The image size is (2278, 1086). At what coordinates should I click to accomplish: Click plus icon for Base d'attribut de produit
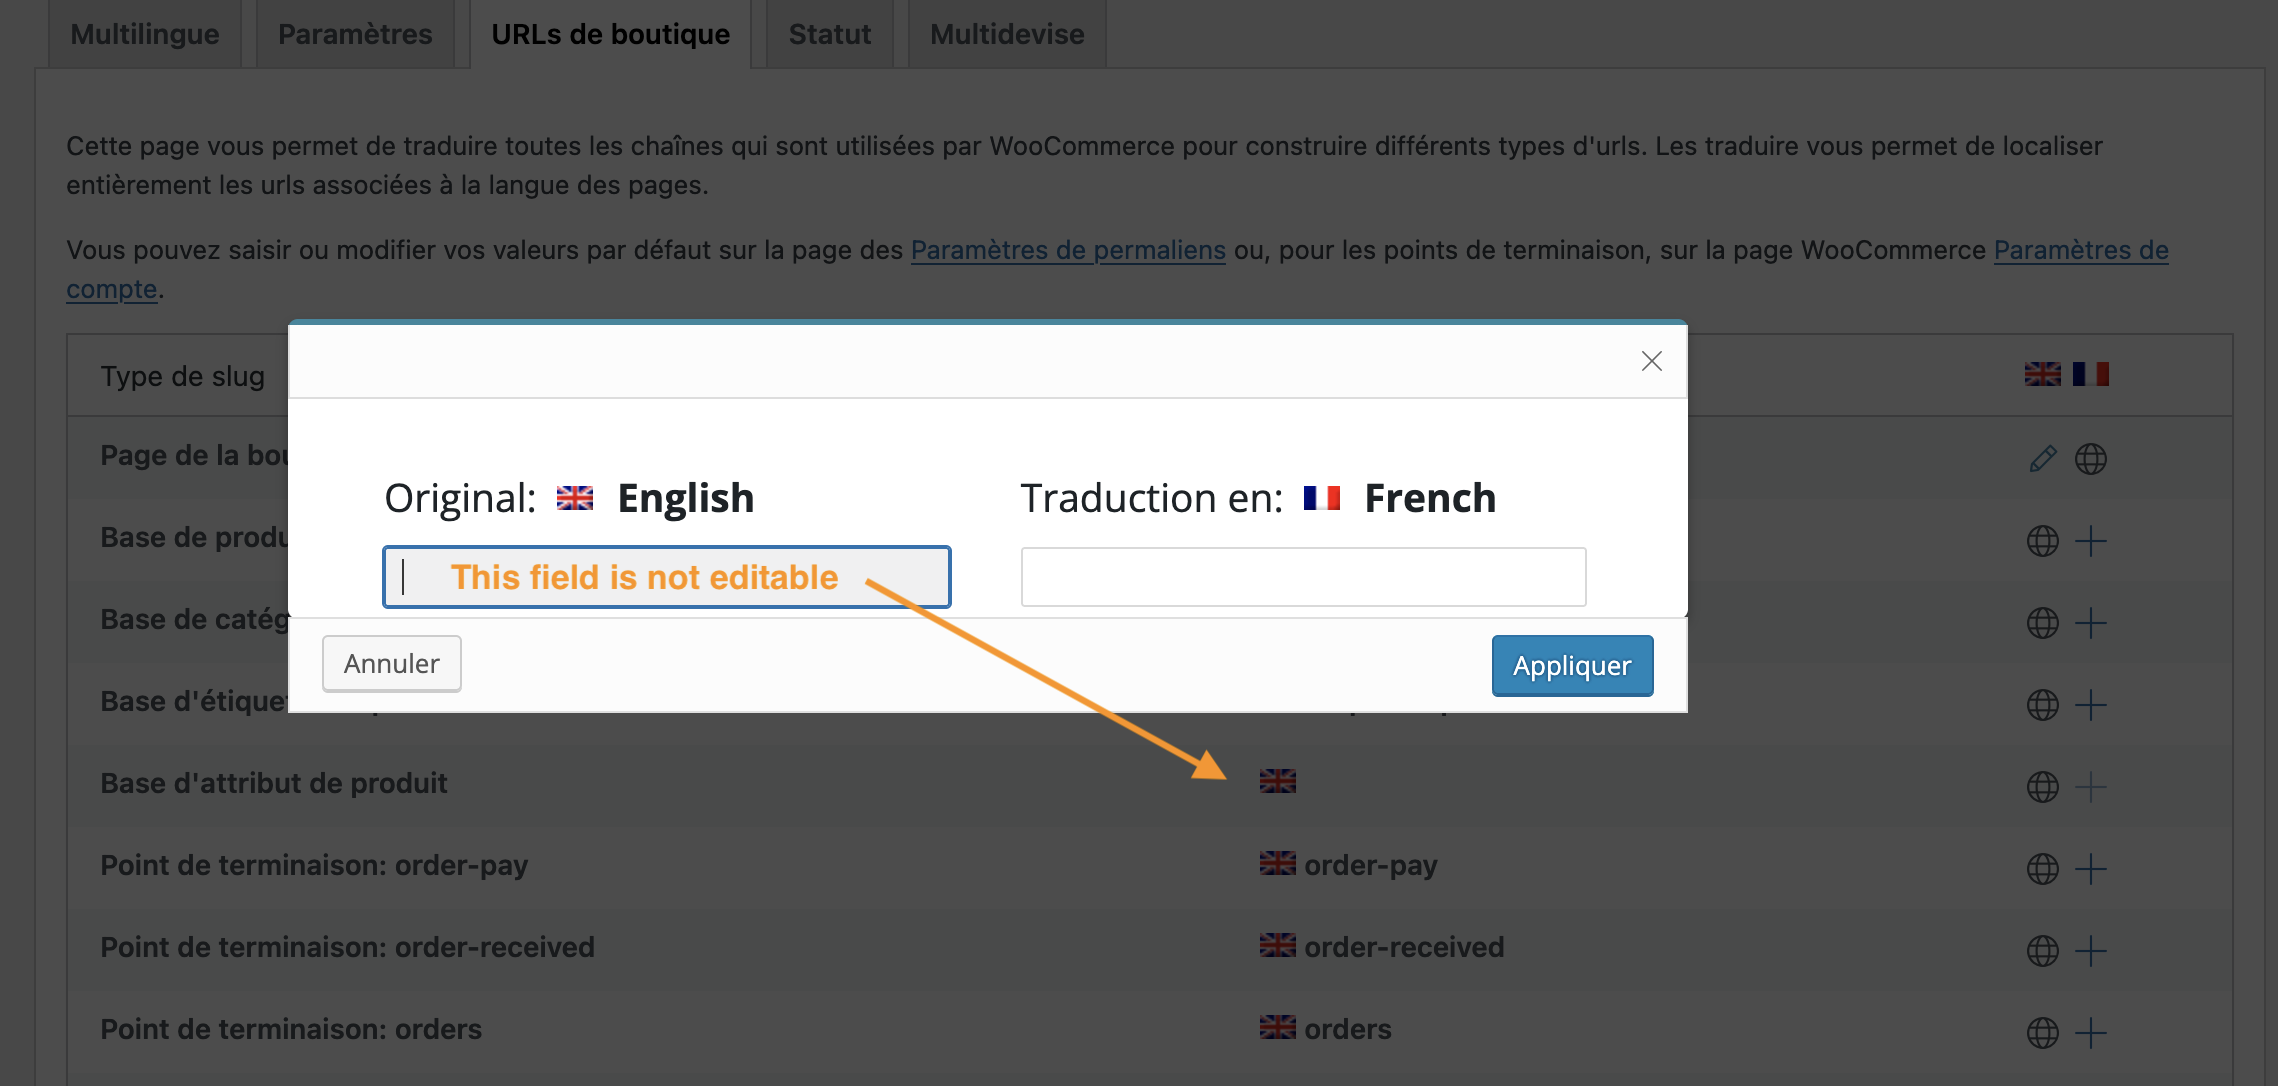click(2090, 787)
